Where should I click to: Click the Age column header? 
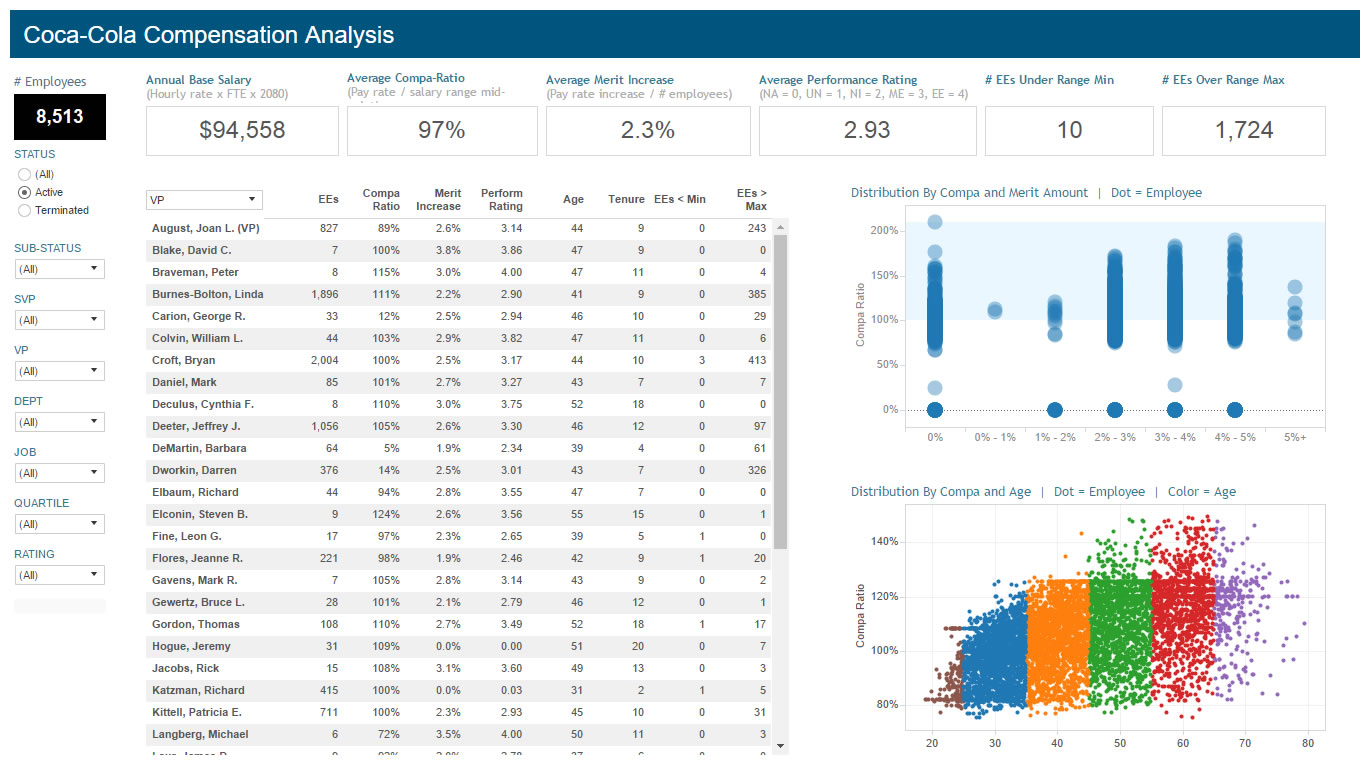[573, 200]
